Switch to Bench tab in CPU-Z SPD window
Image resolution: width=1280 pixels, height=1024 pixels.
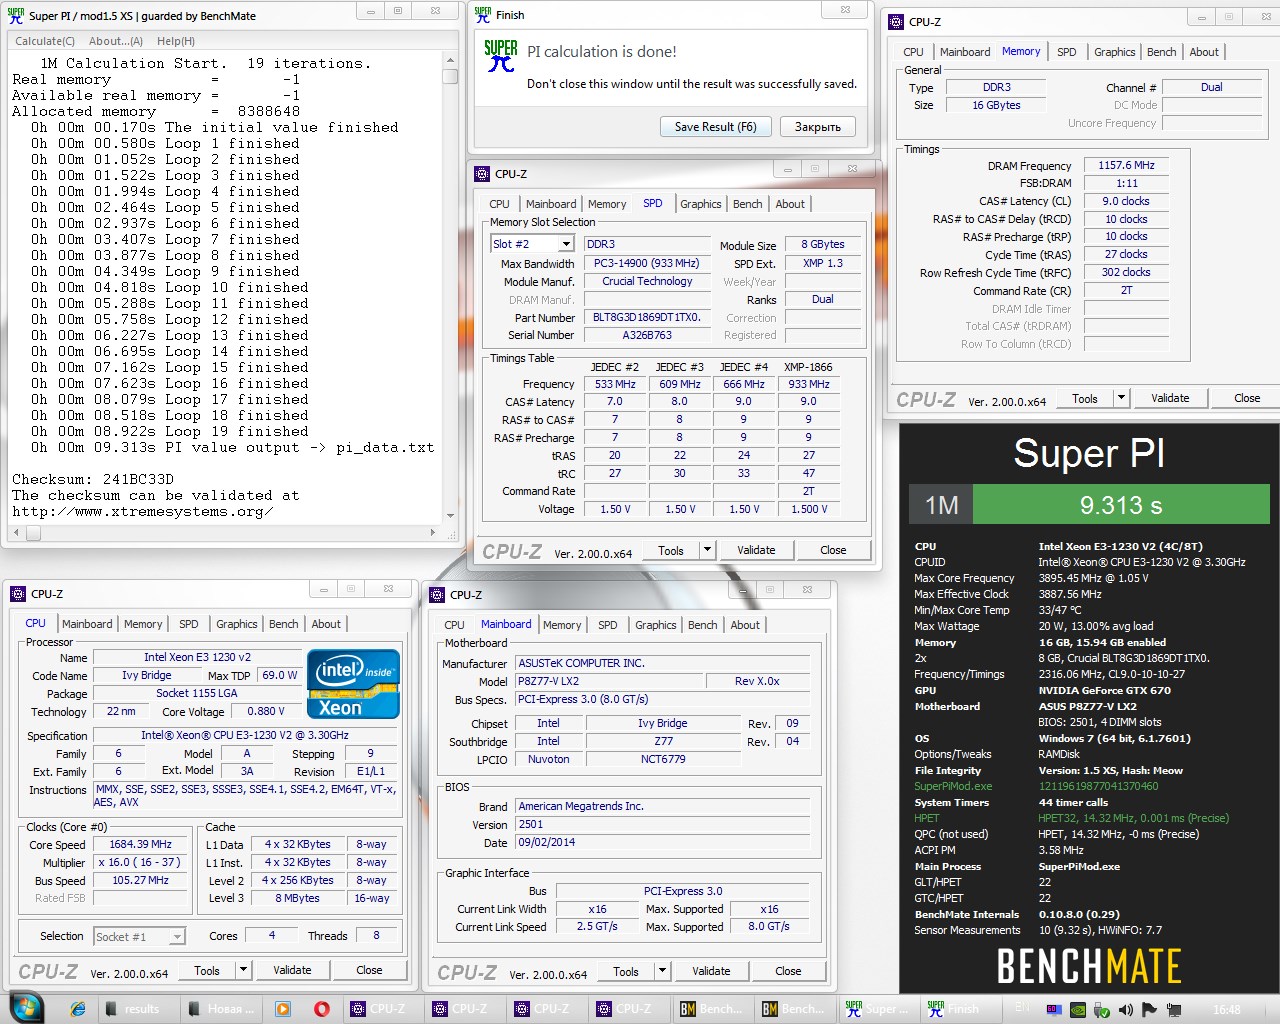tap(748, 204)
